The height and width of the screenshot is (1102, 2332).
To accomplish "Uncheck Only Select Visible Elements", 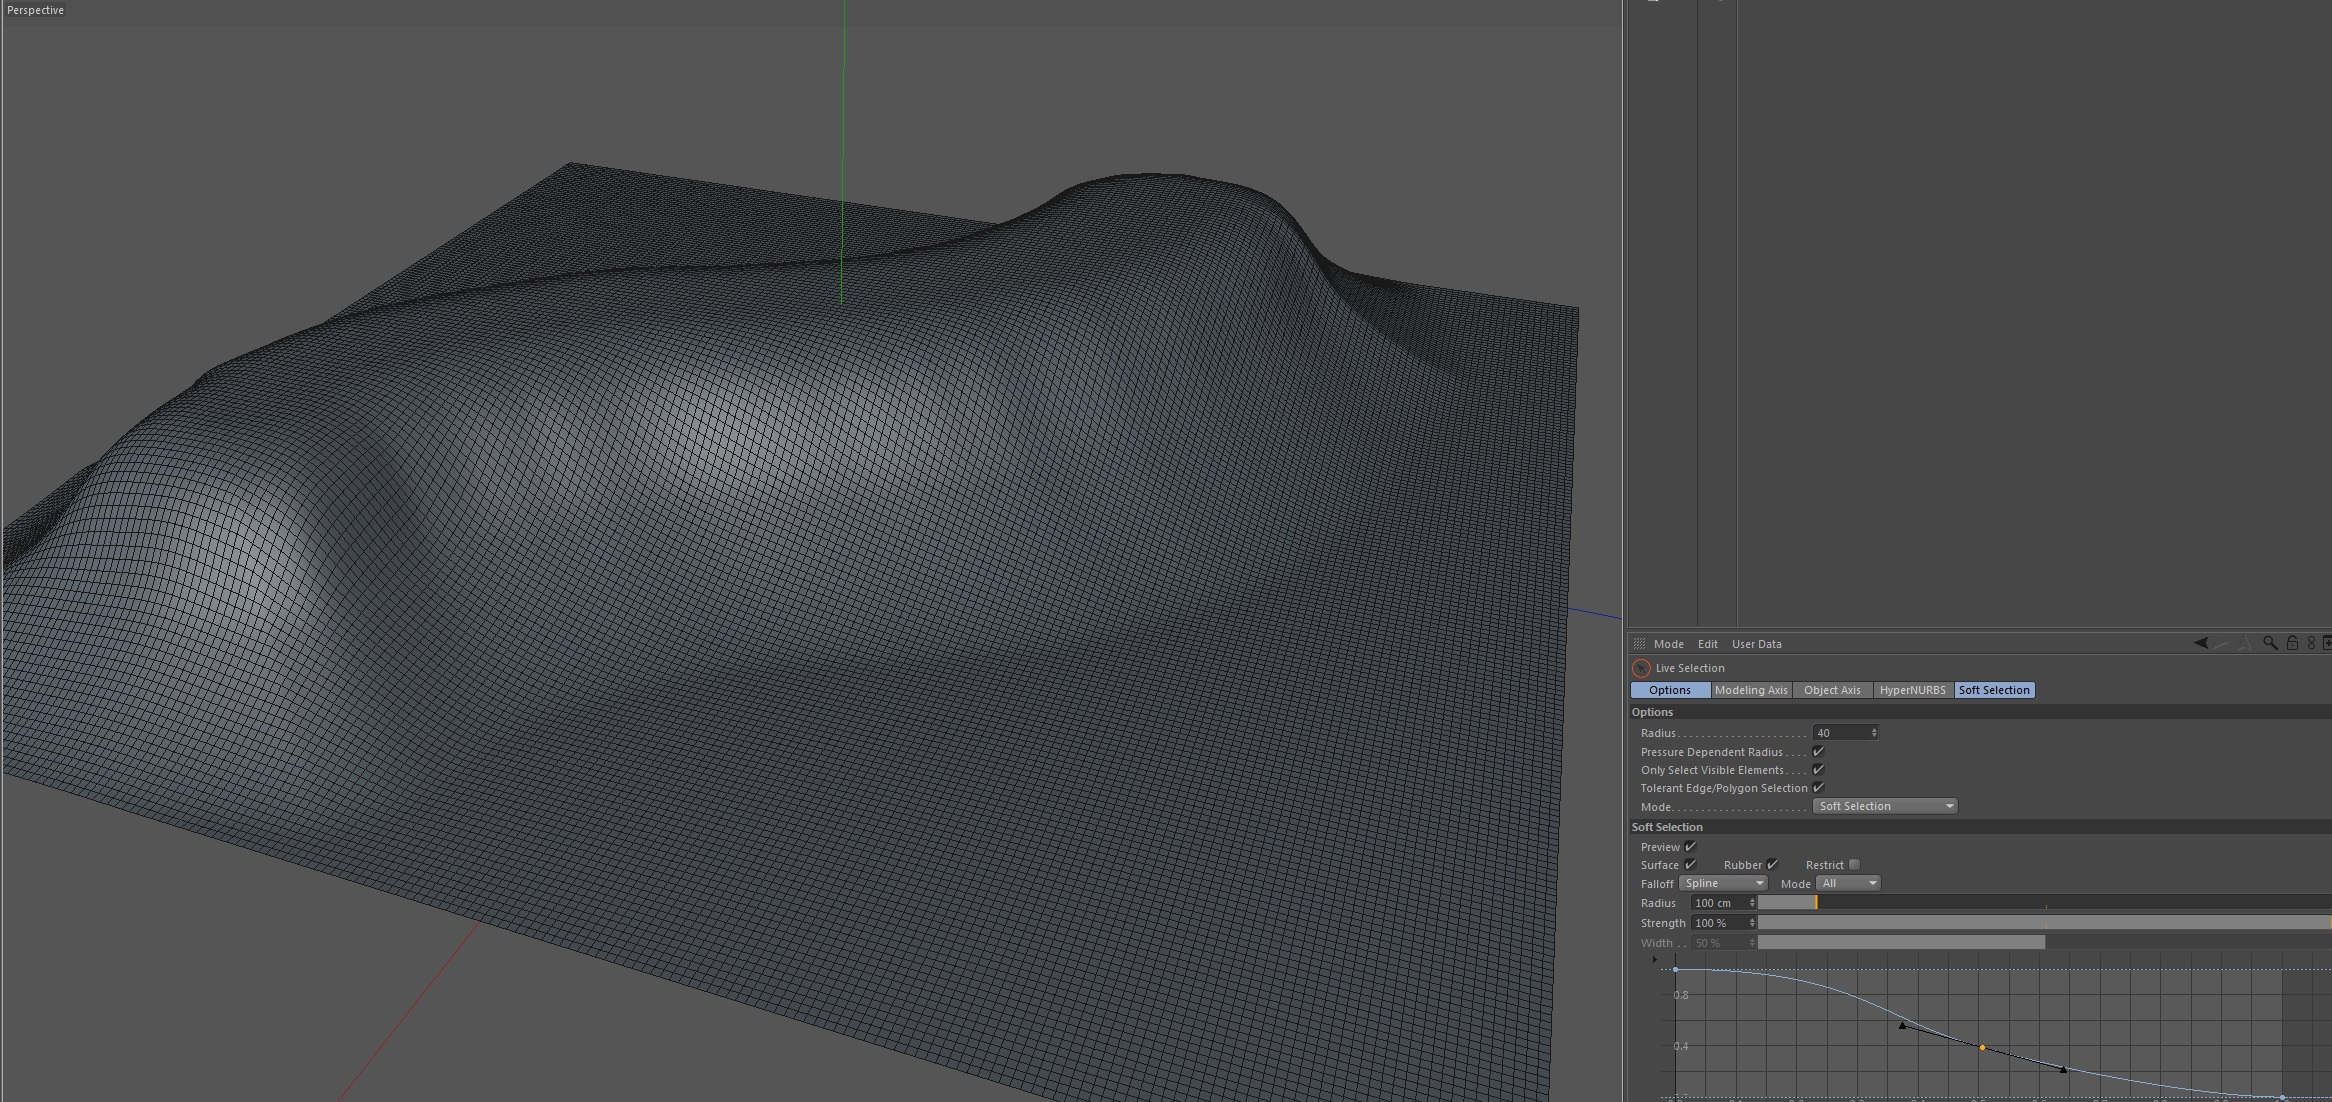I will pyautogui.click(x=1818, y=770).
